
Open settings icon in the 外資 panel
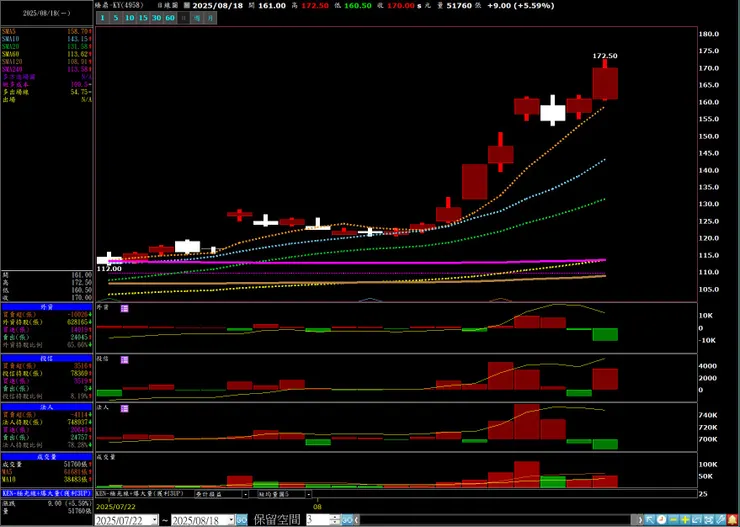(x=125, y=309)
